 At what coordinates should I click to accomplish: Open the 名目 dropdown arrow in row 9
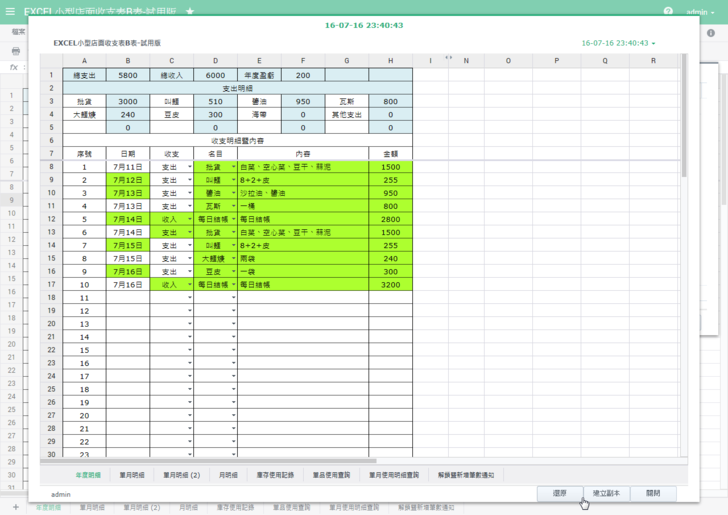coord(234,180)
